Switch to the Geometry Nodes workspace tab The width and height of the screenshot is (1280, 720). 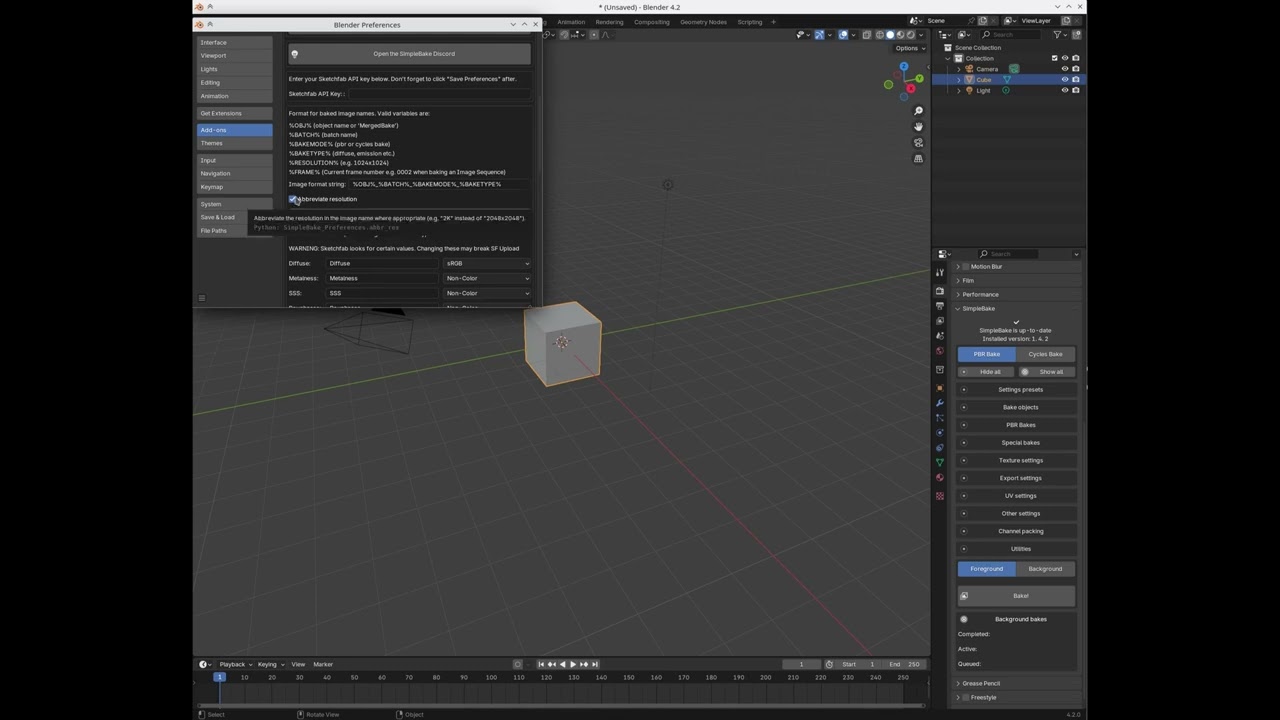click(704, 22)
